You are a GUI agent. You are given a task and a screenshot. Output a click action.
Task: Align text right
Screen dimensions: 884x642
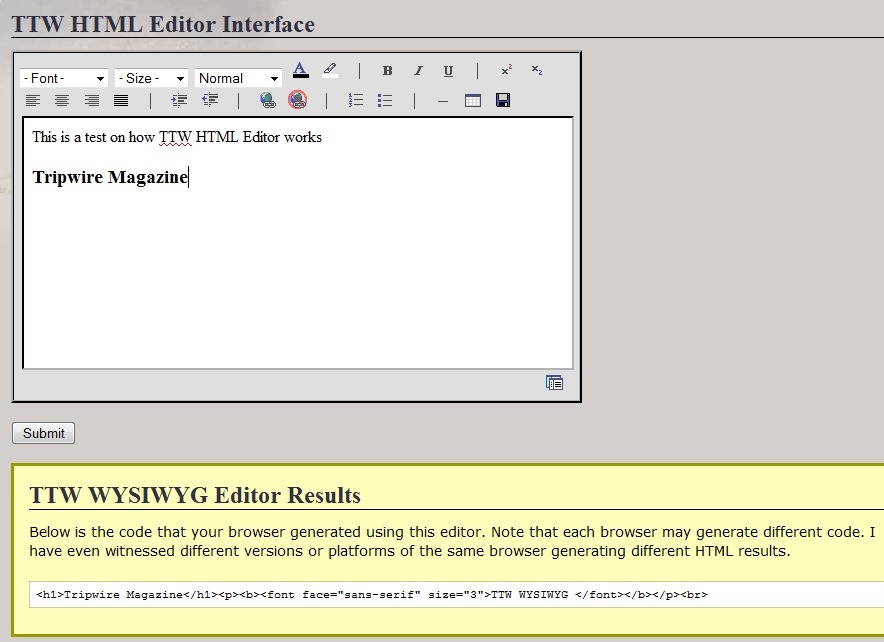click(x=92, y=101)
